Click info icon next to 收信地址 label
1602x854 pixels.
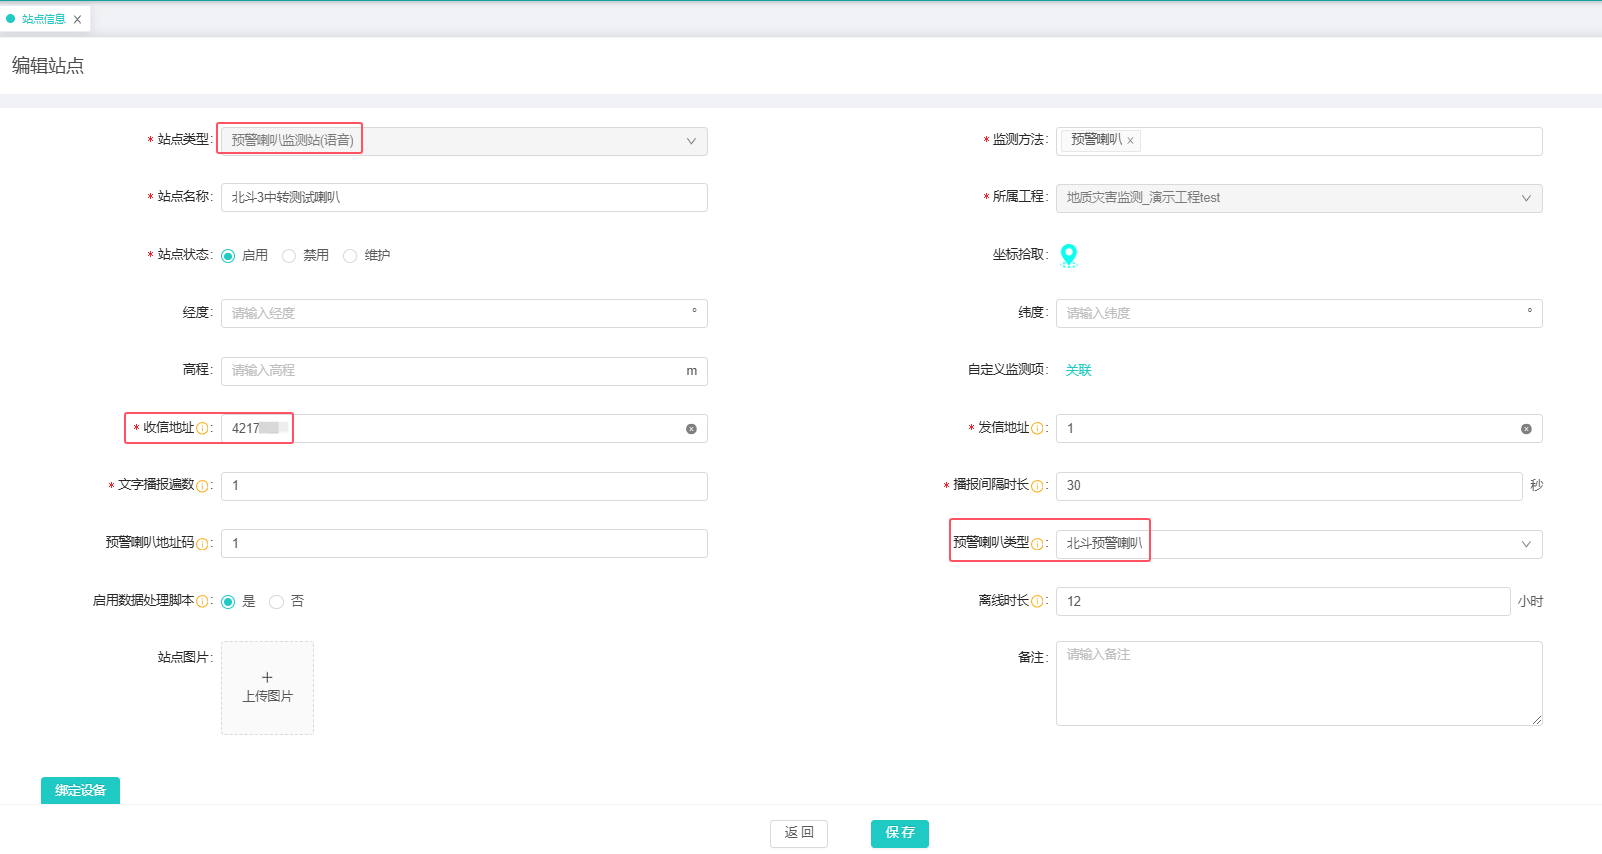(203, 429)
